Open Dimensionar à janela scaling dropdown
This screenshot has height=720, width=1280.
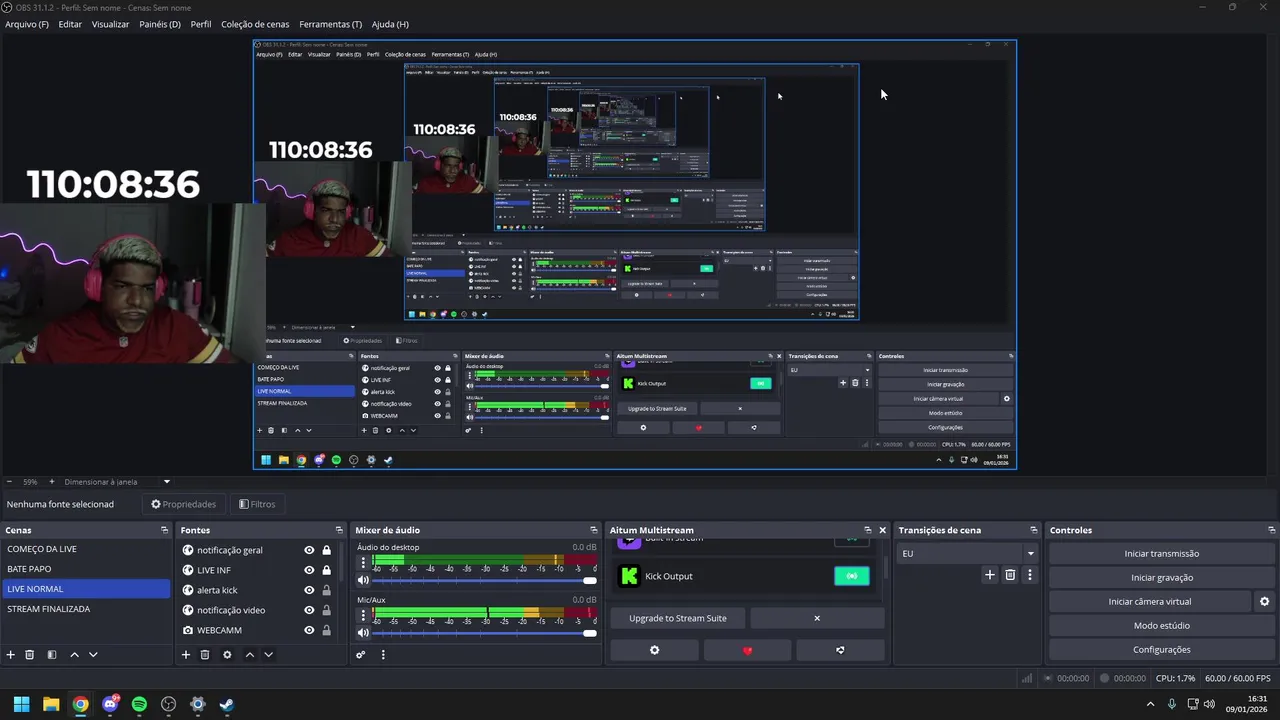(x=118, y=482)
